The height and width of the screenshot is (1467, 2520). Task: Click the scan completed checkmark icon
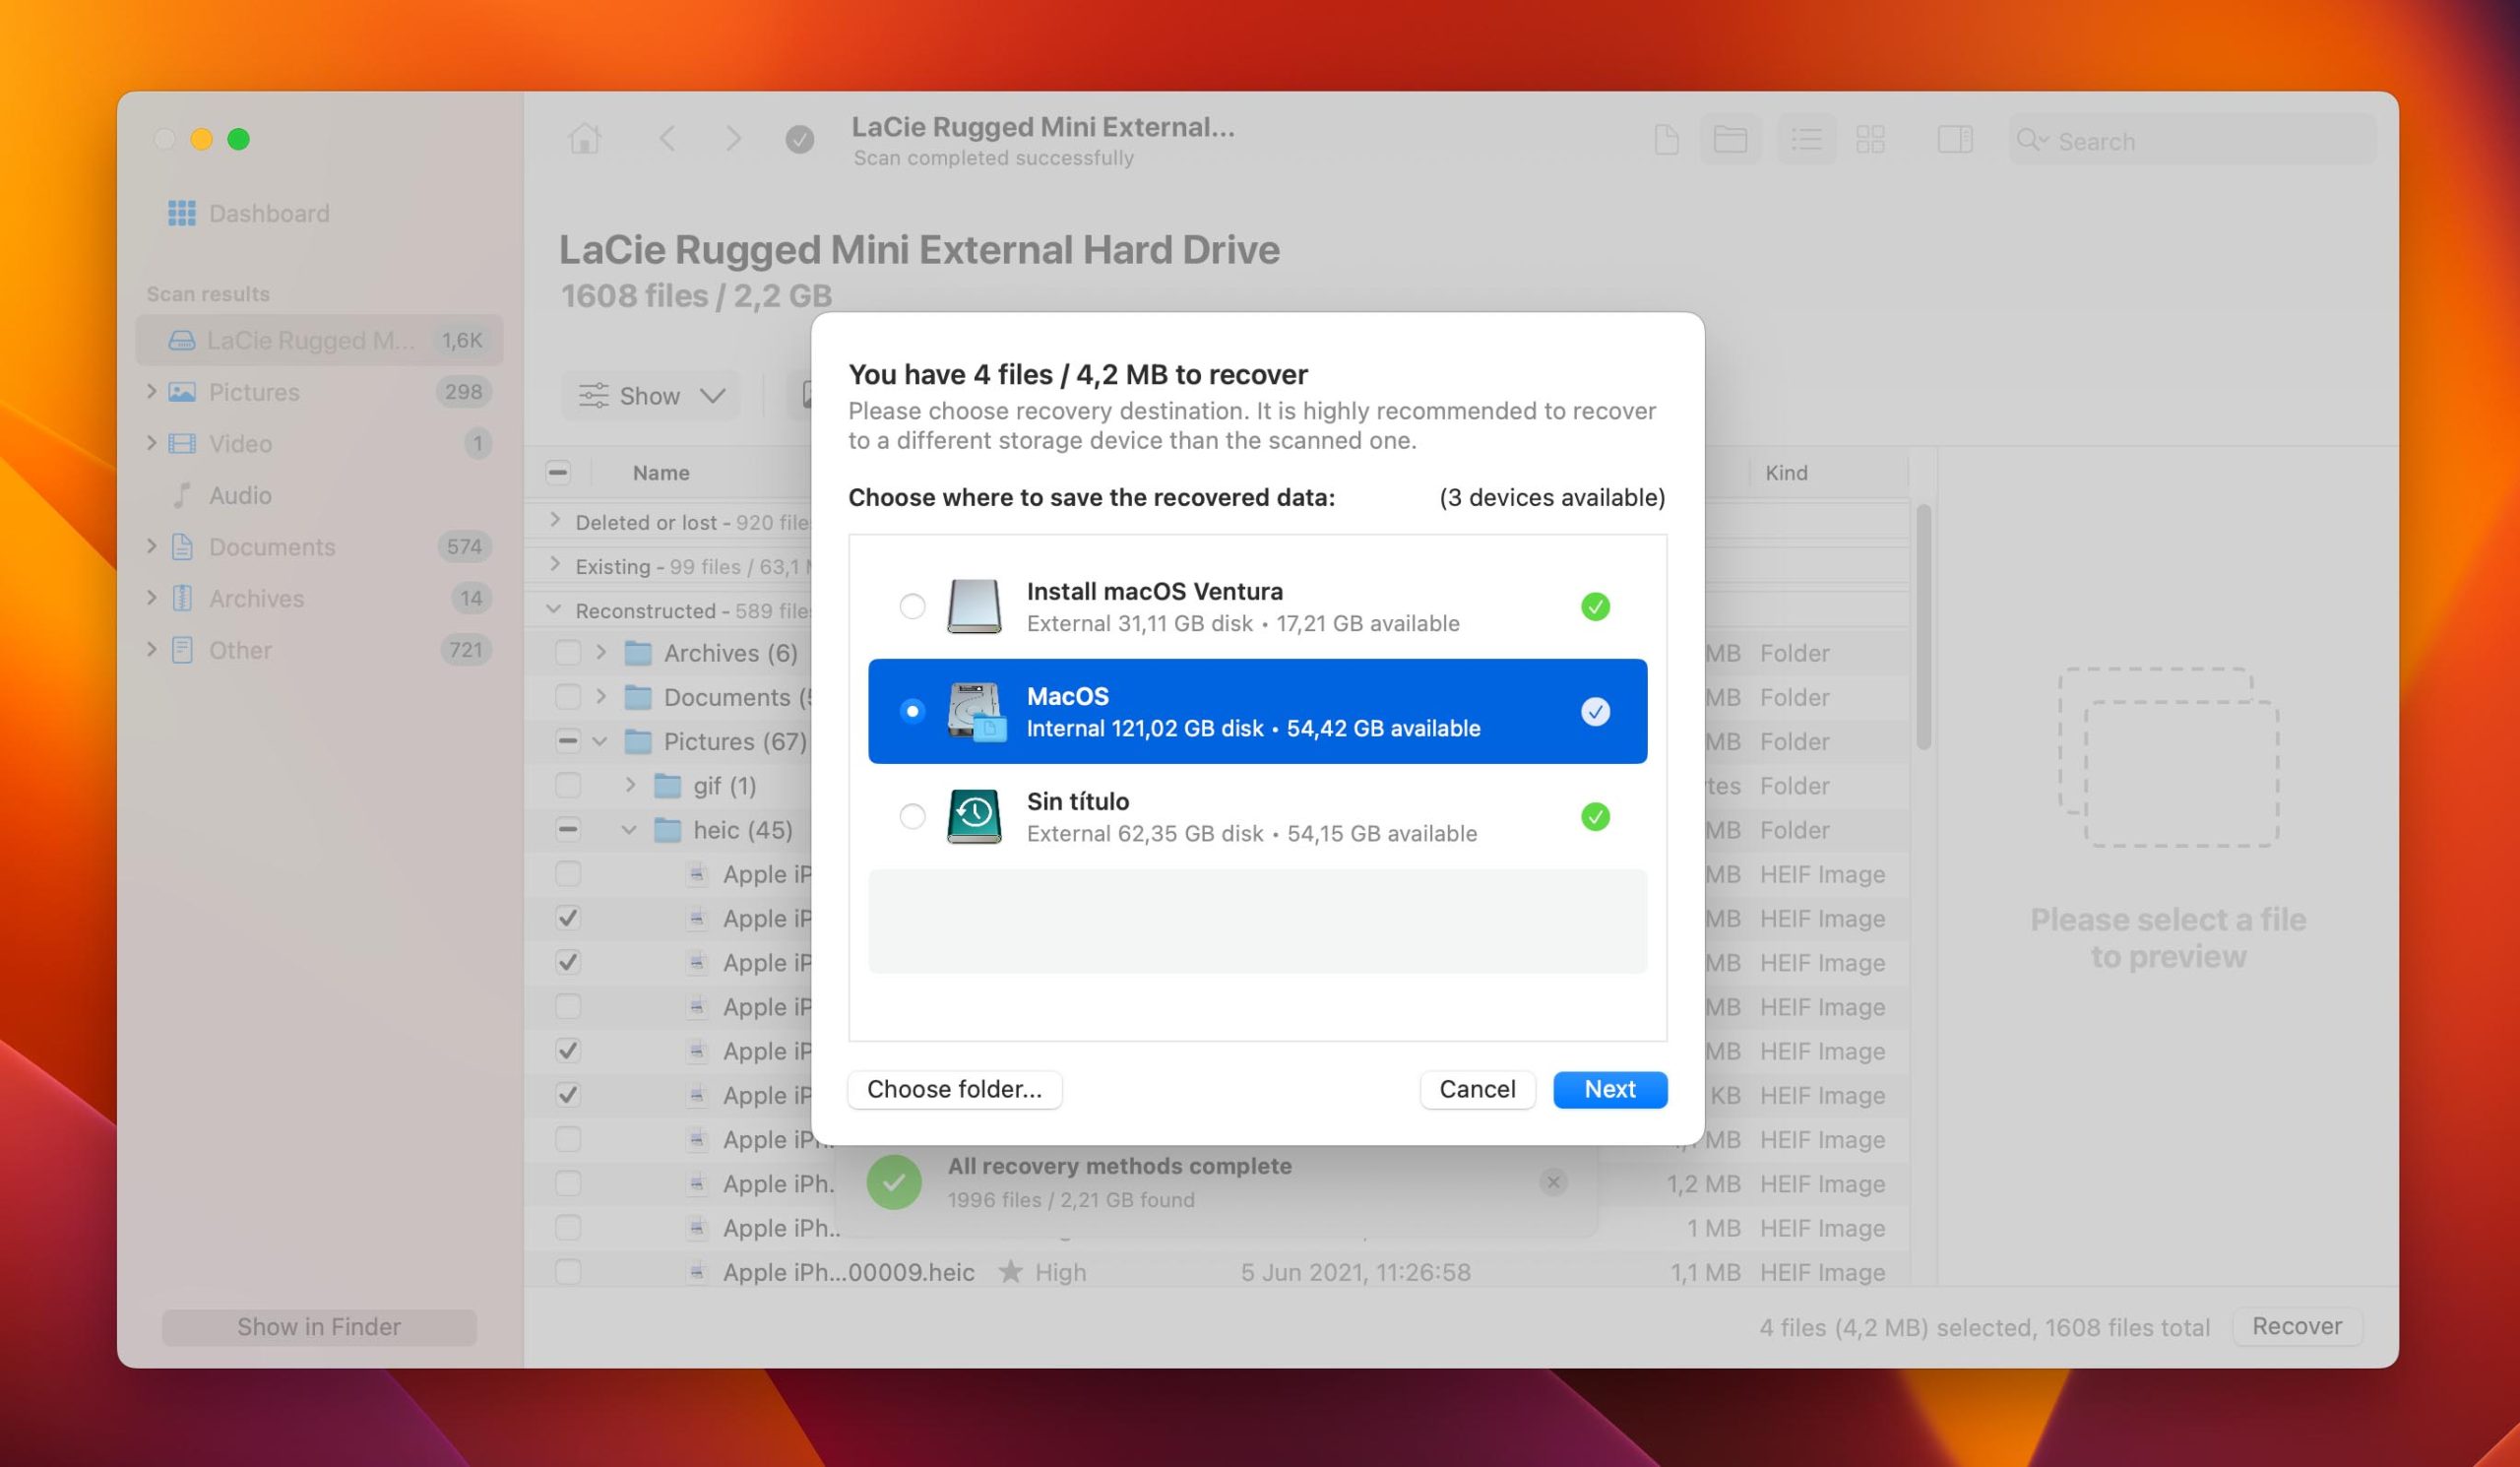point(799,139)
